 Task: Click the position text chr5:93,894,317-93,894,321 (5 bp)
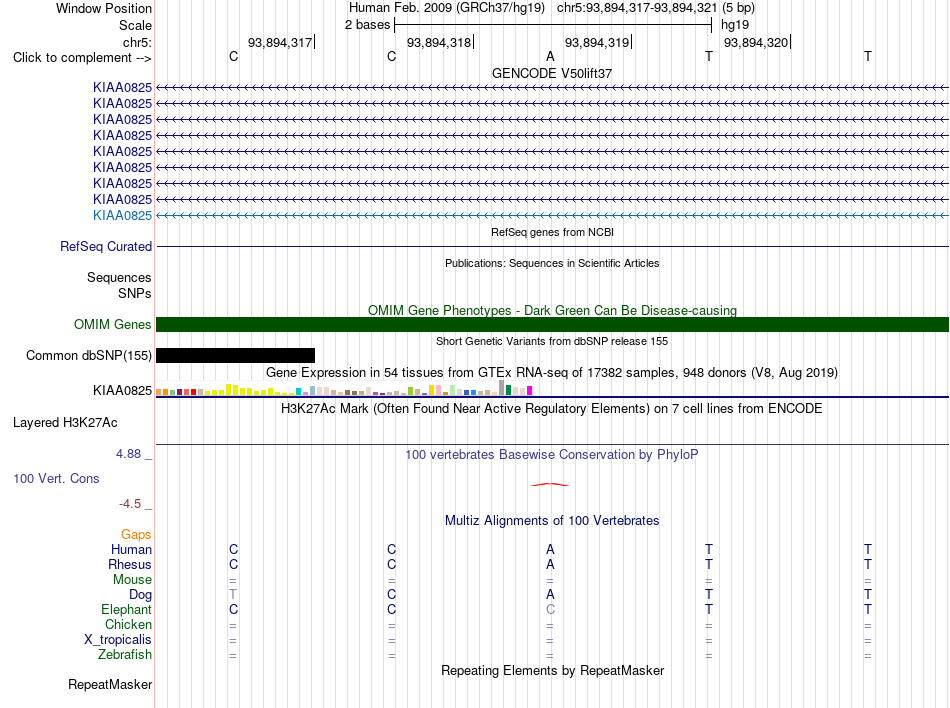pyautogui.click(x=656, y=8)
